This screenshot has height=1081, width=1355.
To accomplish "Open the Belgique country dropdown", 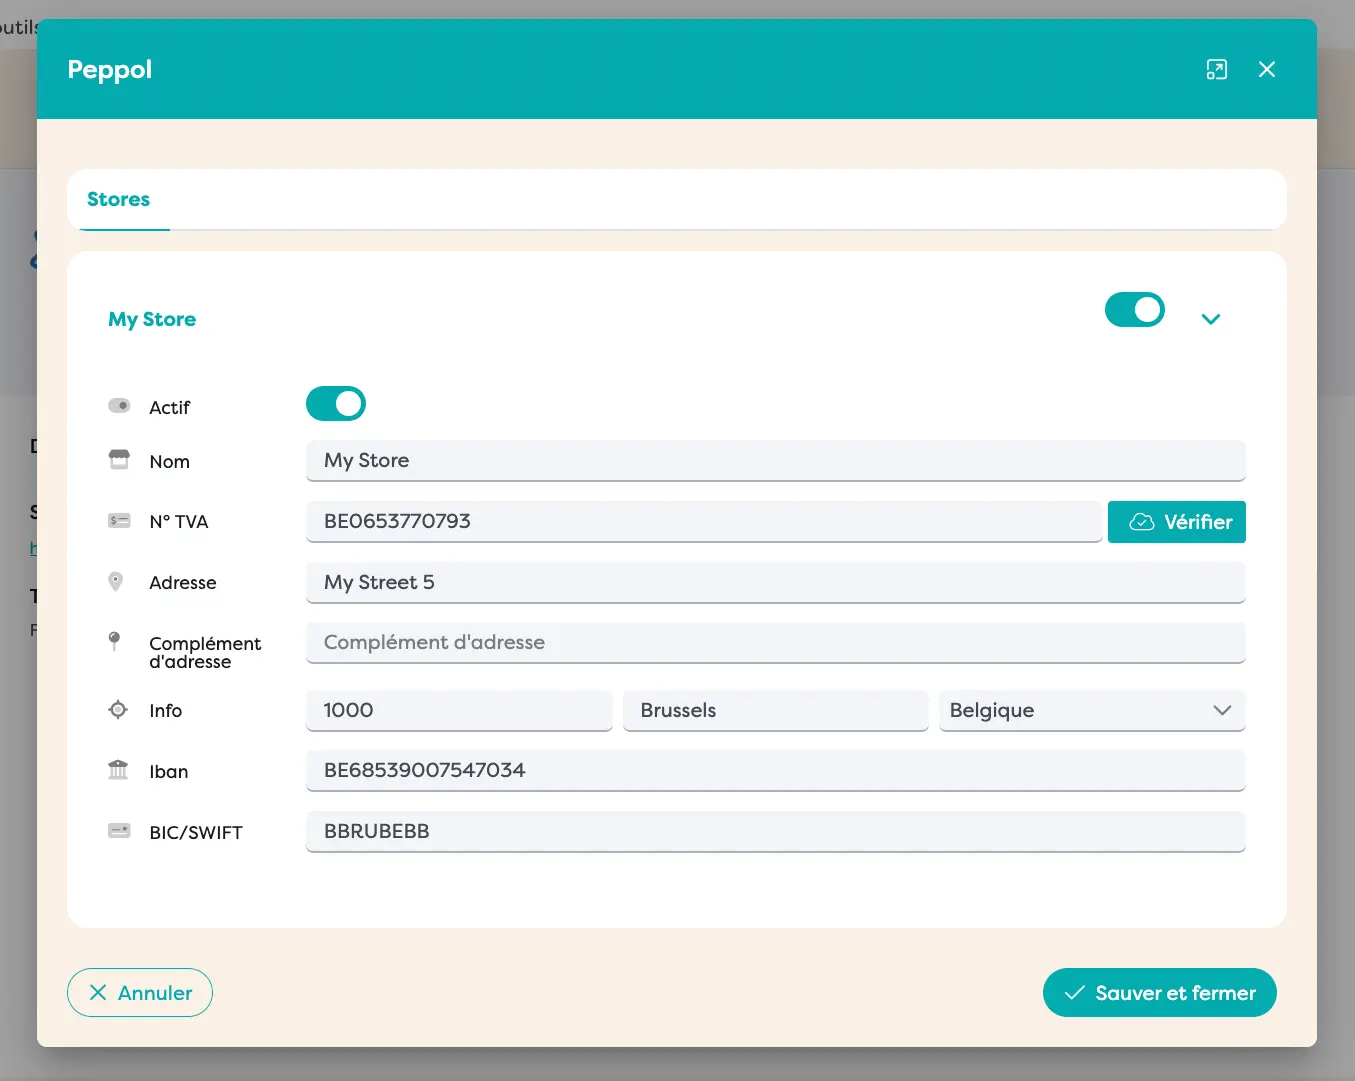I will [x=1091, y=710].
